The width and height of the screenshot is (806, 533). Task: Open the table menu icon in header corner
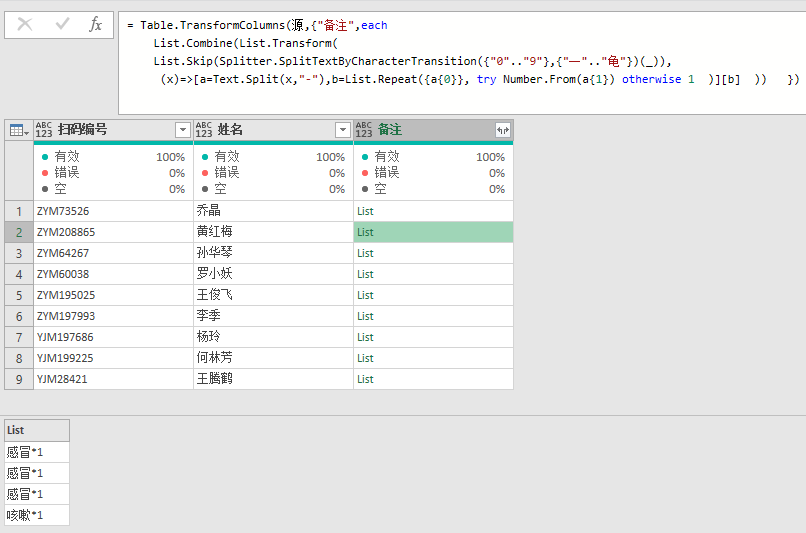pos(19,130)
